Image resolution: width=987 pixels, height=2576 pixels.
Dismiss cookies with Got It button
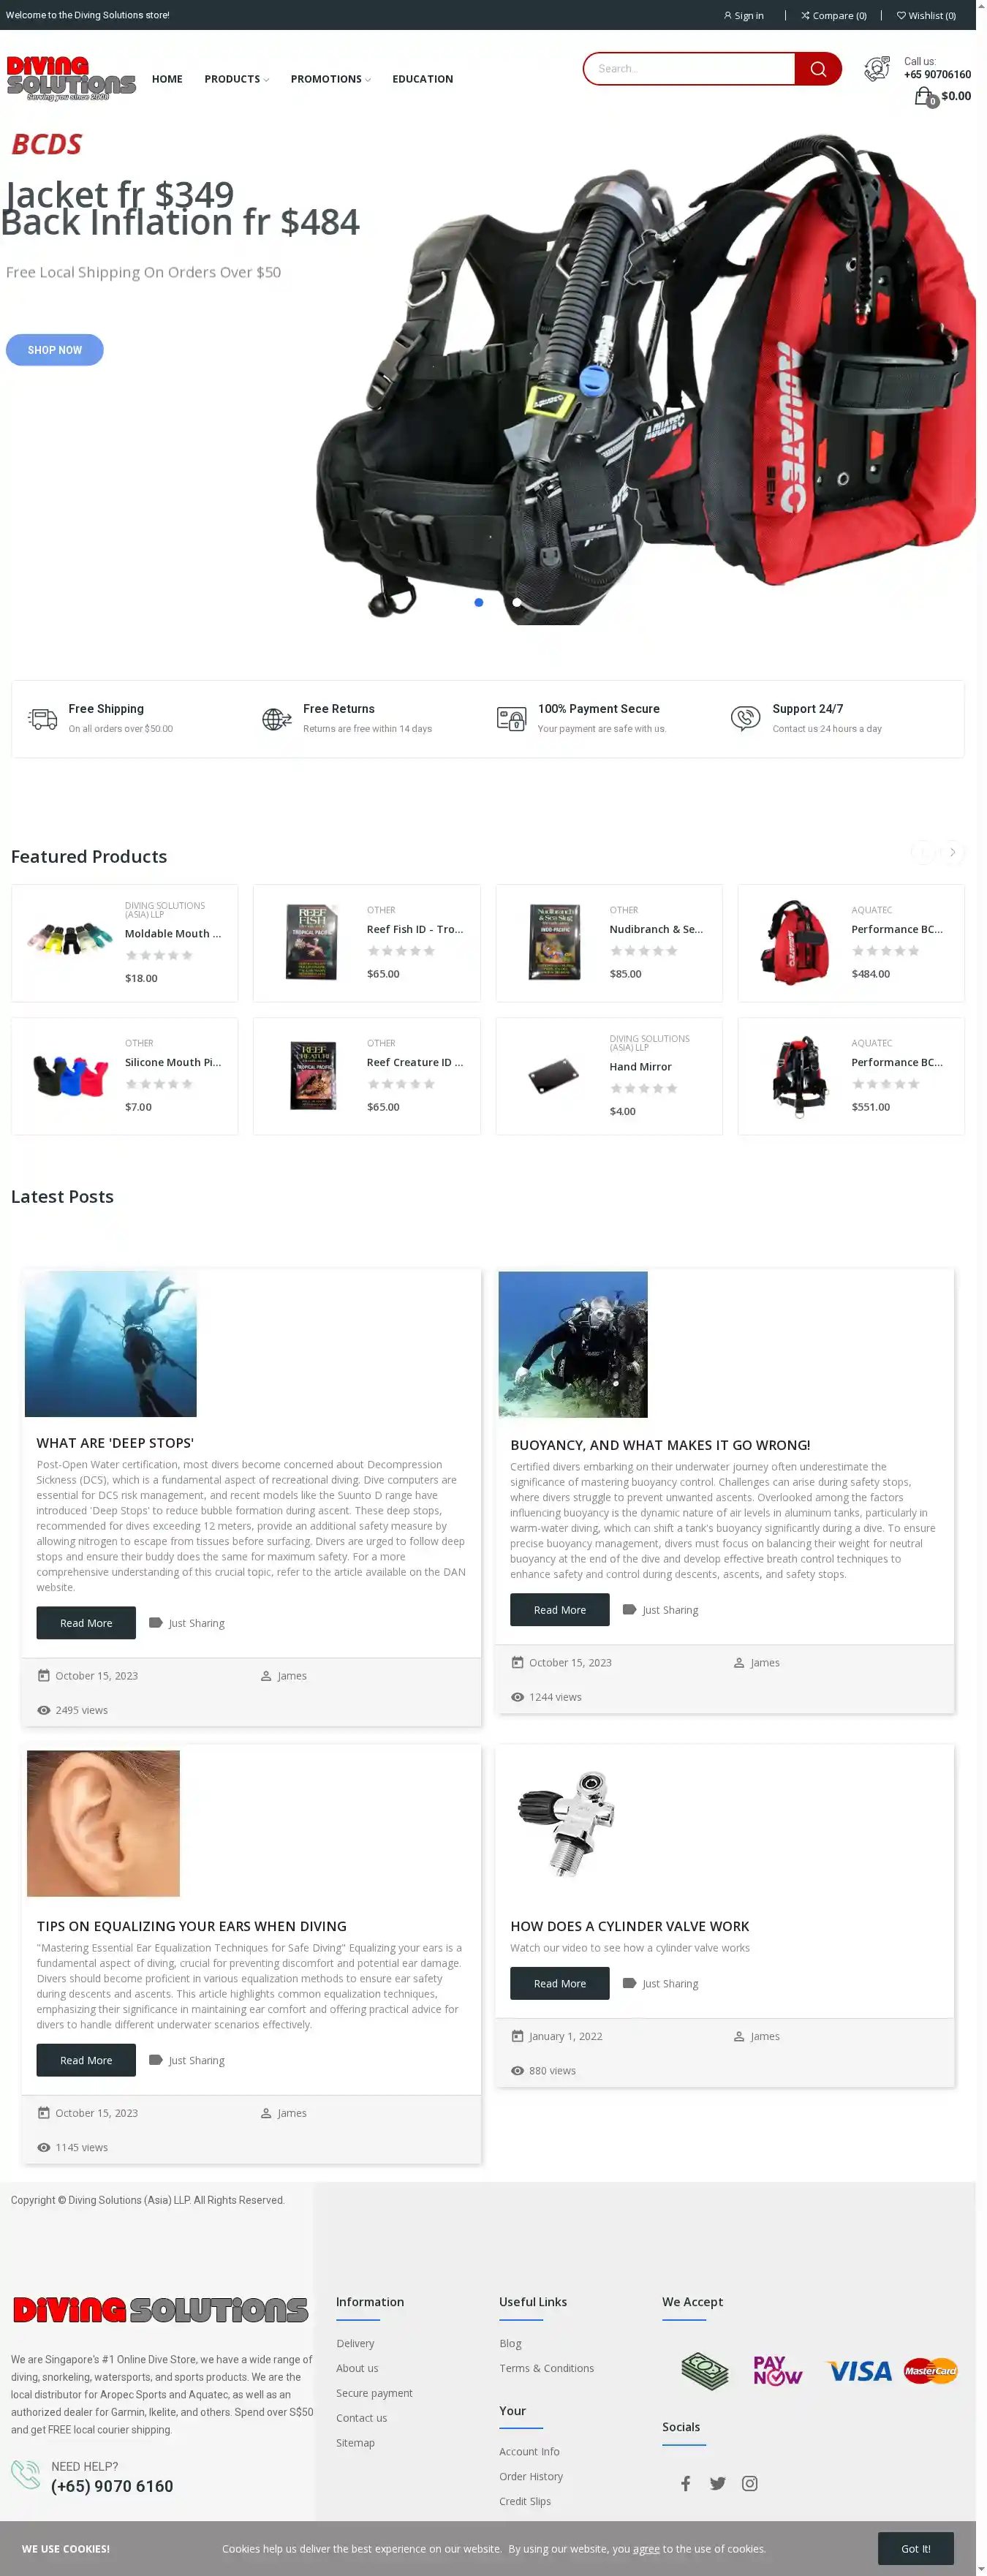(915, 2548)
